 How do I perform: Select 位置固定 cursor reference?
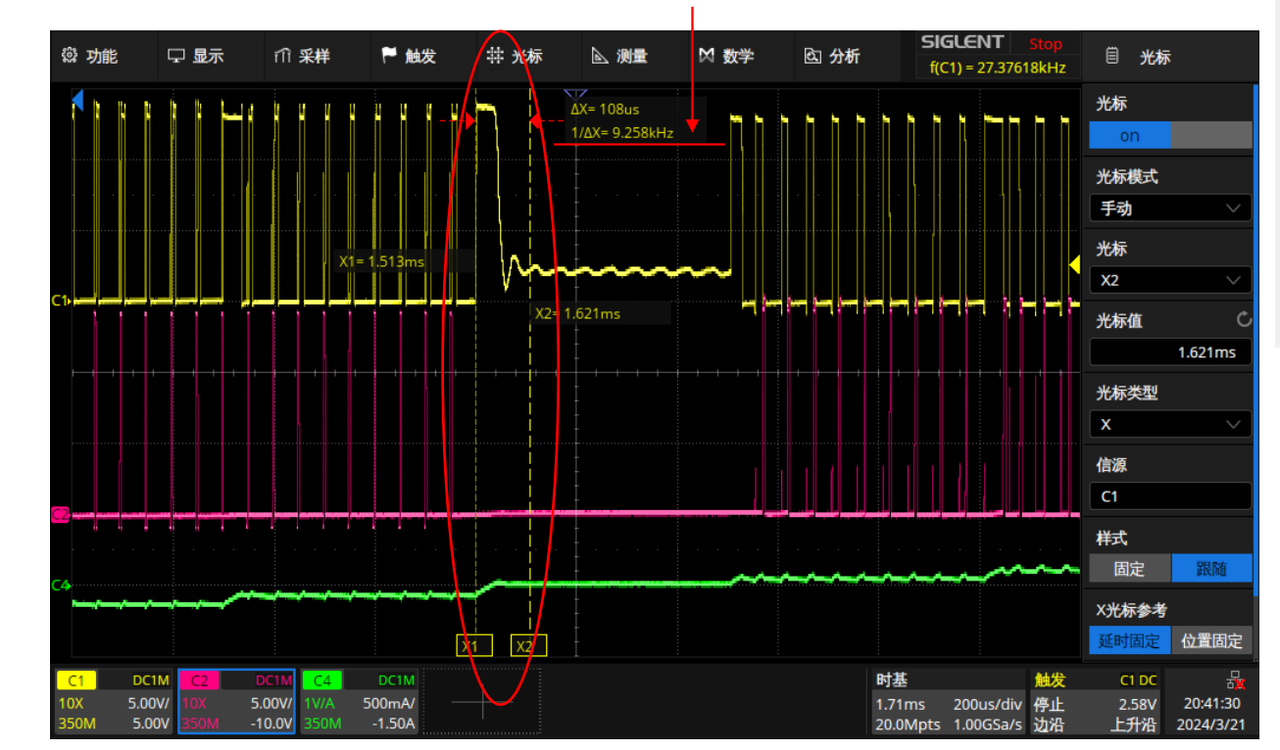click(x=1211, y=641)
